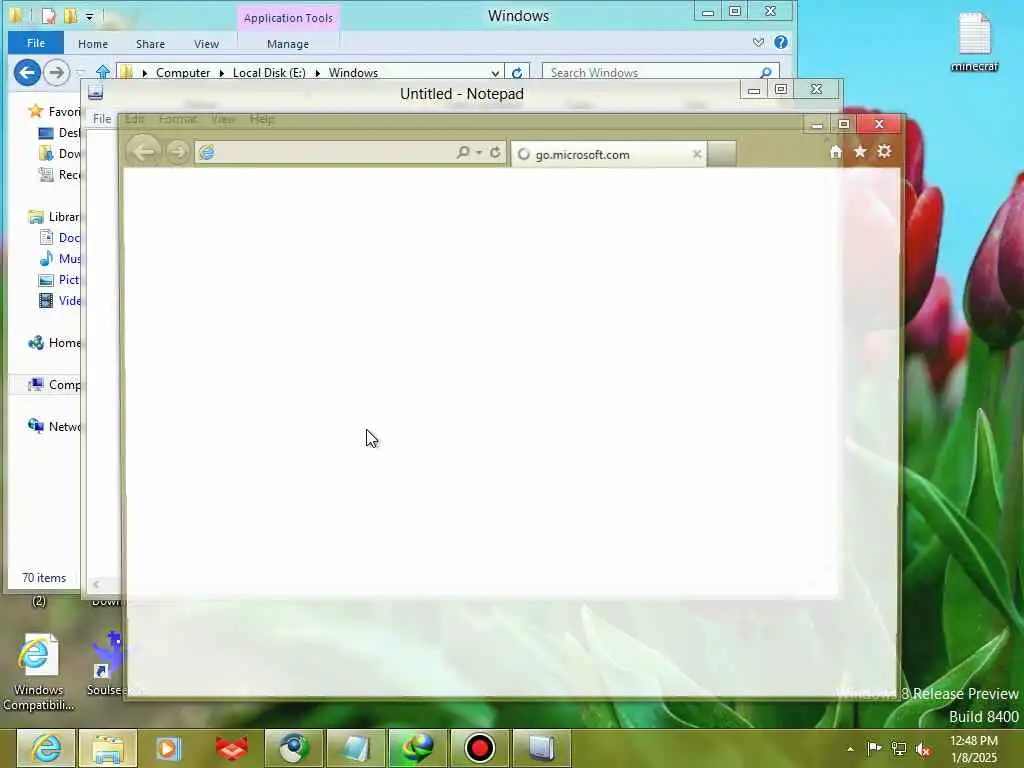The width and height of the screenshot is (1024, 768).
Task: Refresh the page in Internet Explorer
Action: tap(495, 152)
